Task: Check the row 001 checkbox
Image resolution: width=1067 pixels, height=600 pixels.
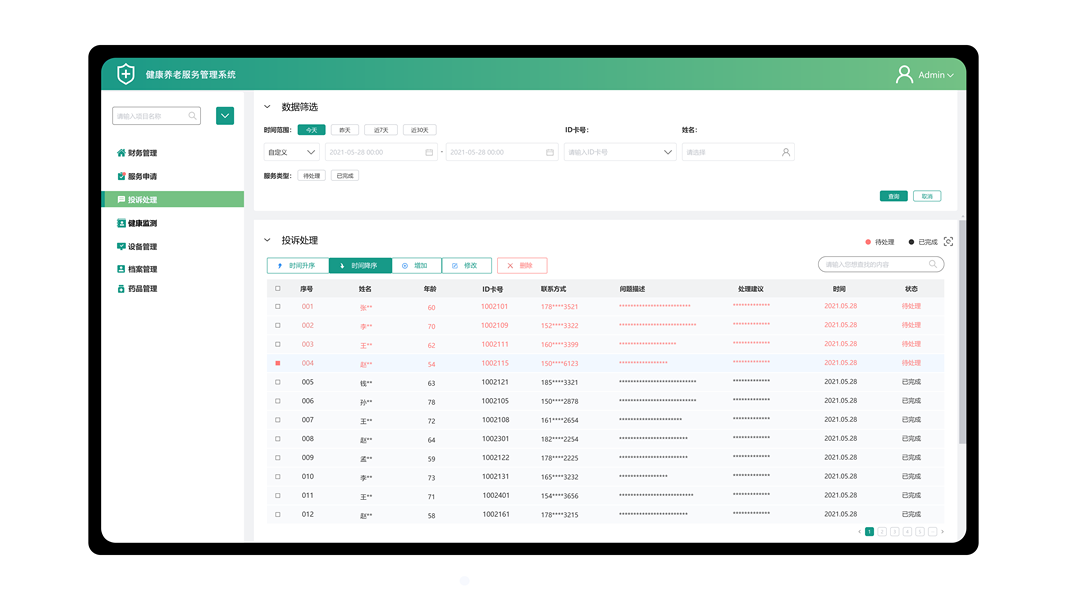Action: point(278,306)
